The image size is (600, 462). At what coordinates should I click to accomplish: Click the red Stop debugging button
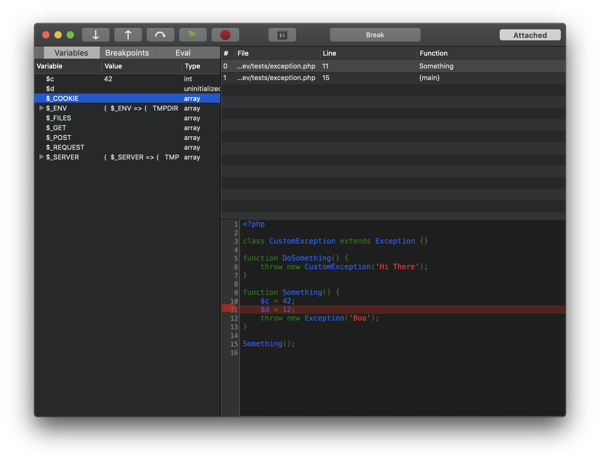tap(225, 35)
